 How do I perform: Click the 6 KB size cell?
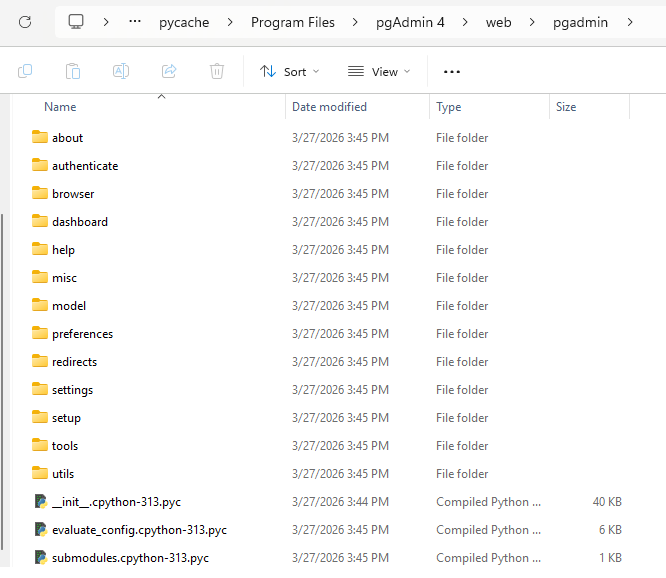coord(610,530)
